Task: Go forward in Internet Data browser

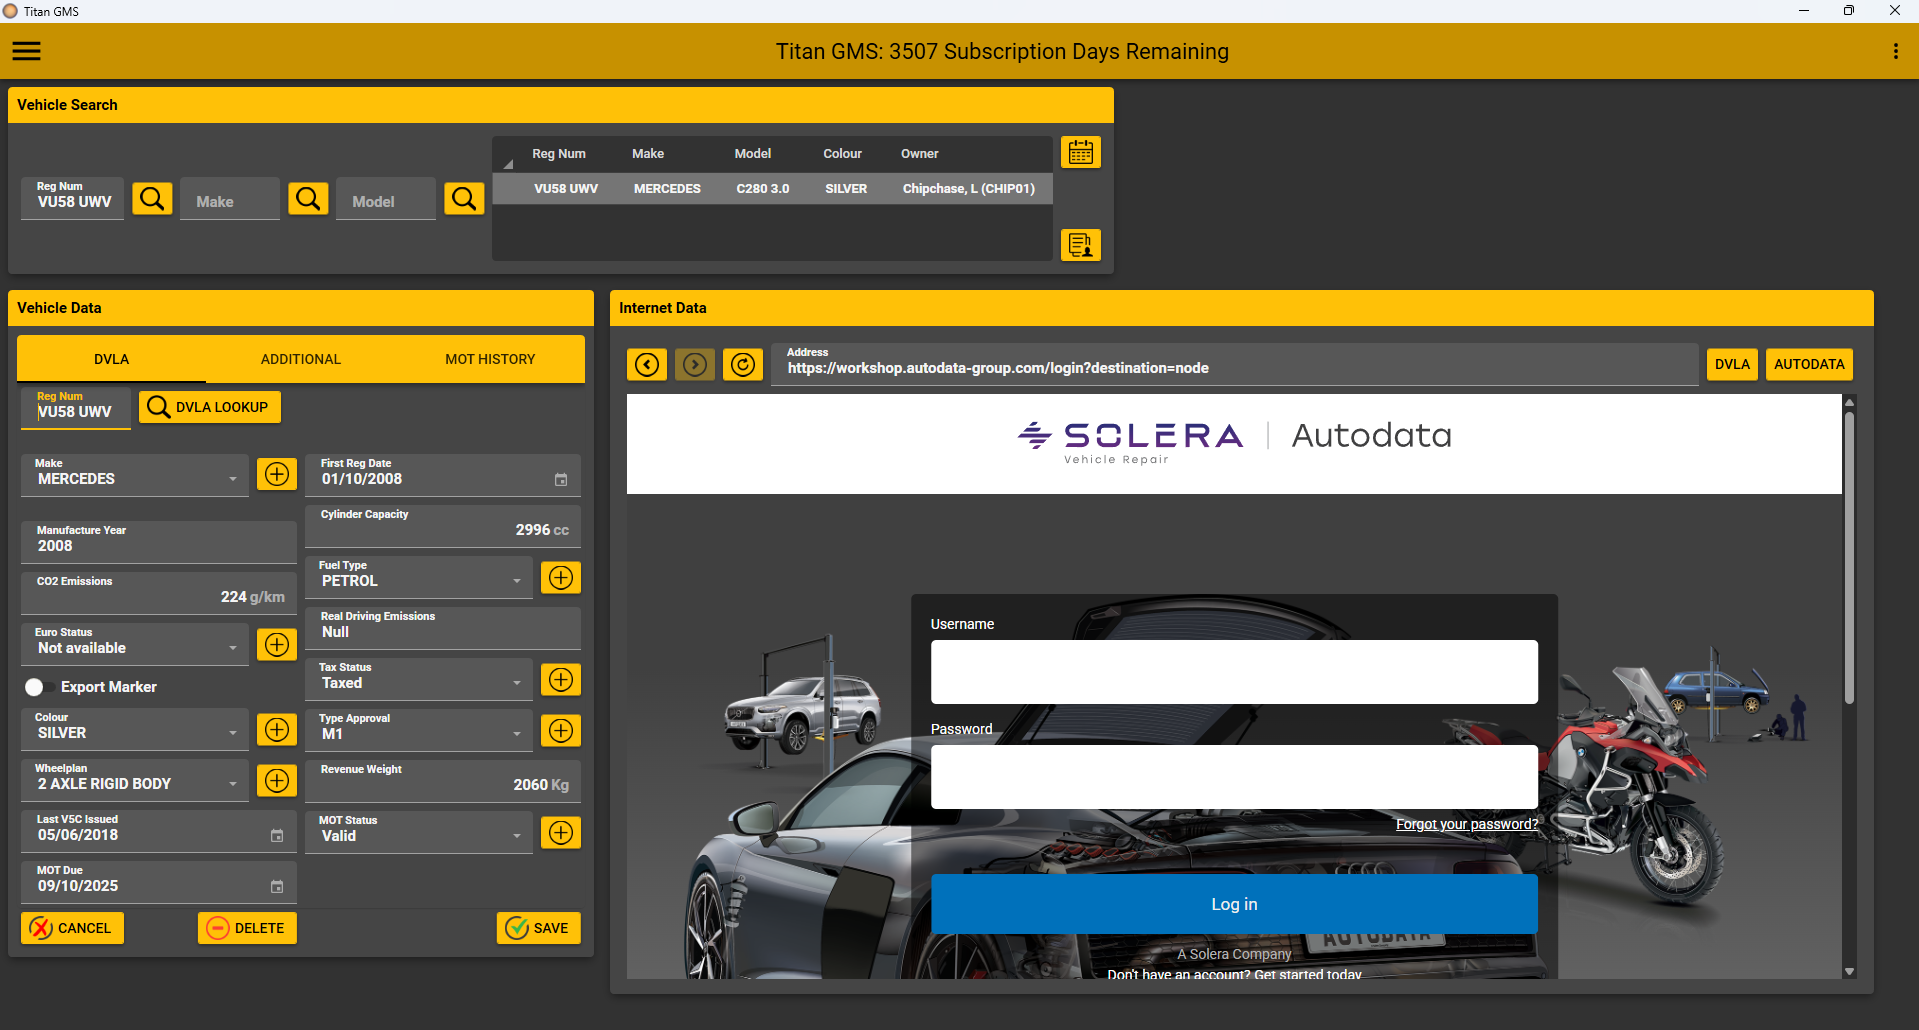Action: [x=695, y=365]
